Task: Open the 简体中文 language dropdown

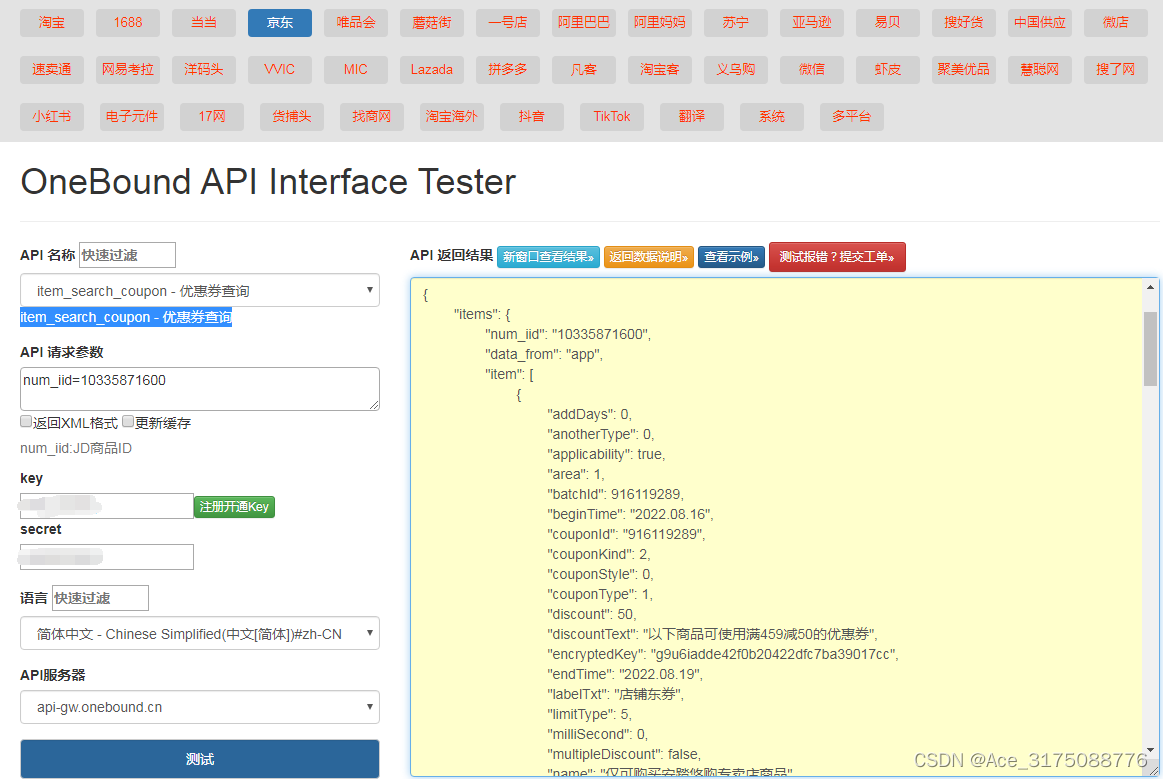Action: point(200,633)
